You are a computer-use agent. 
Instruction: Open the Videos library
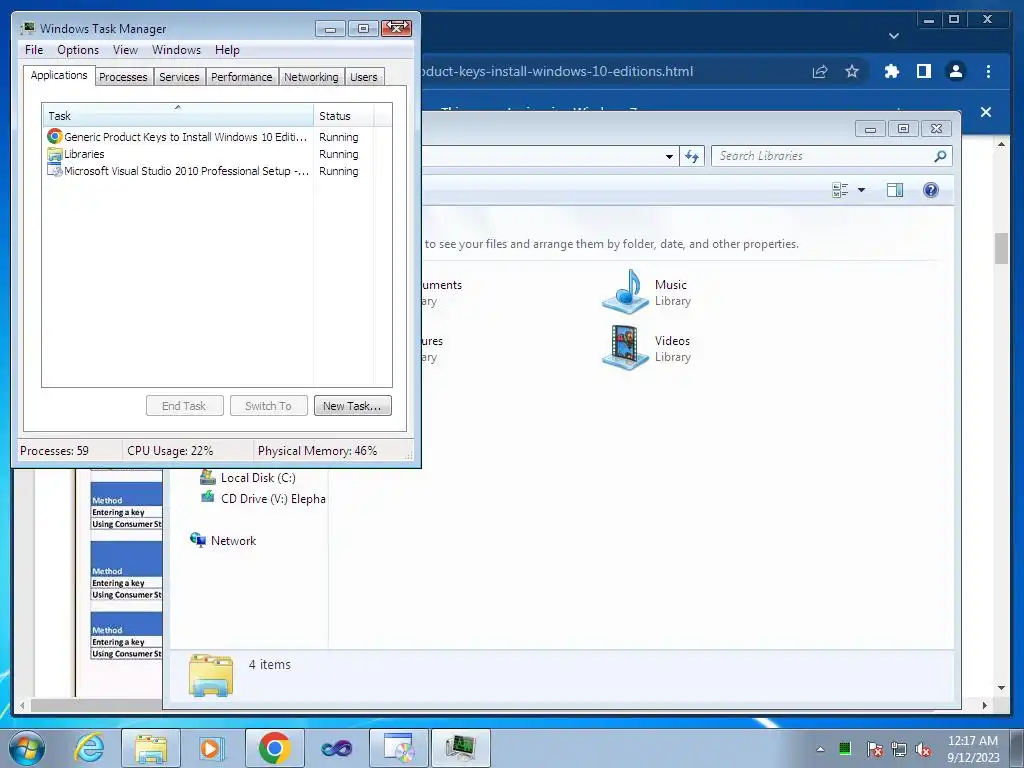[647, 348]
